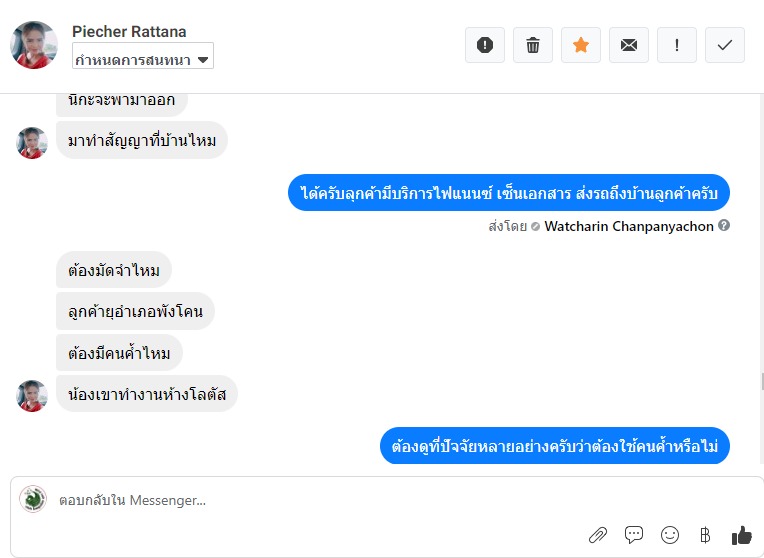
Task: Click help icon beside Watcharin Chanpanyachon
Action: click(724, 226)
